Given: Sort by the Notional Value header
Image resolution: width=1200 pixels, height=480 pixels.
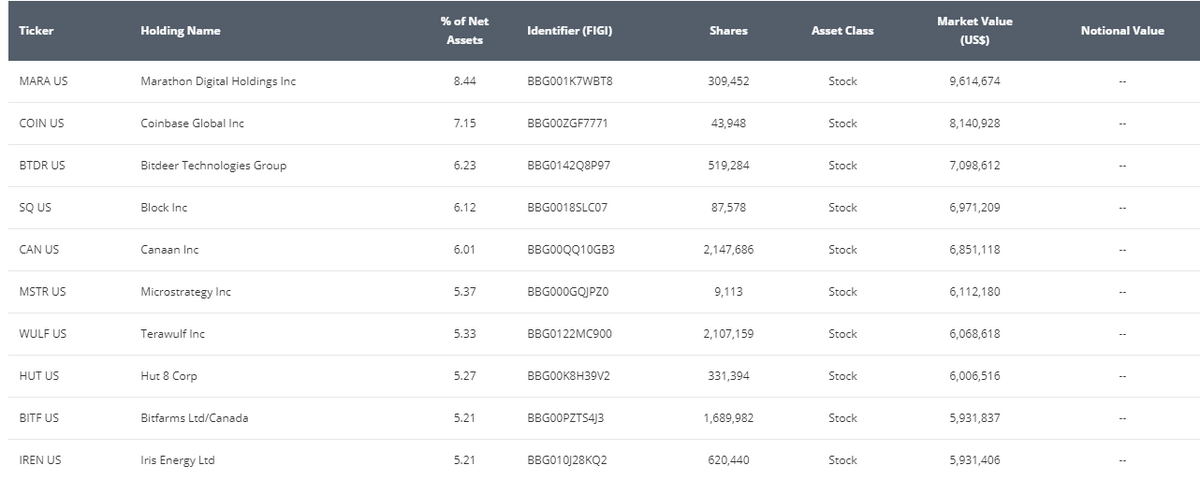Looking at the screenshot, I should (1122, 31).
